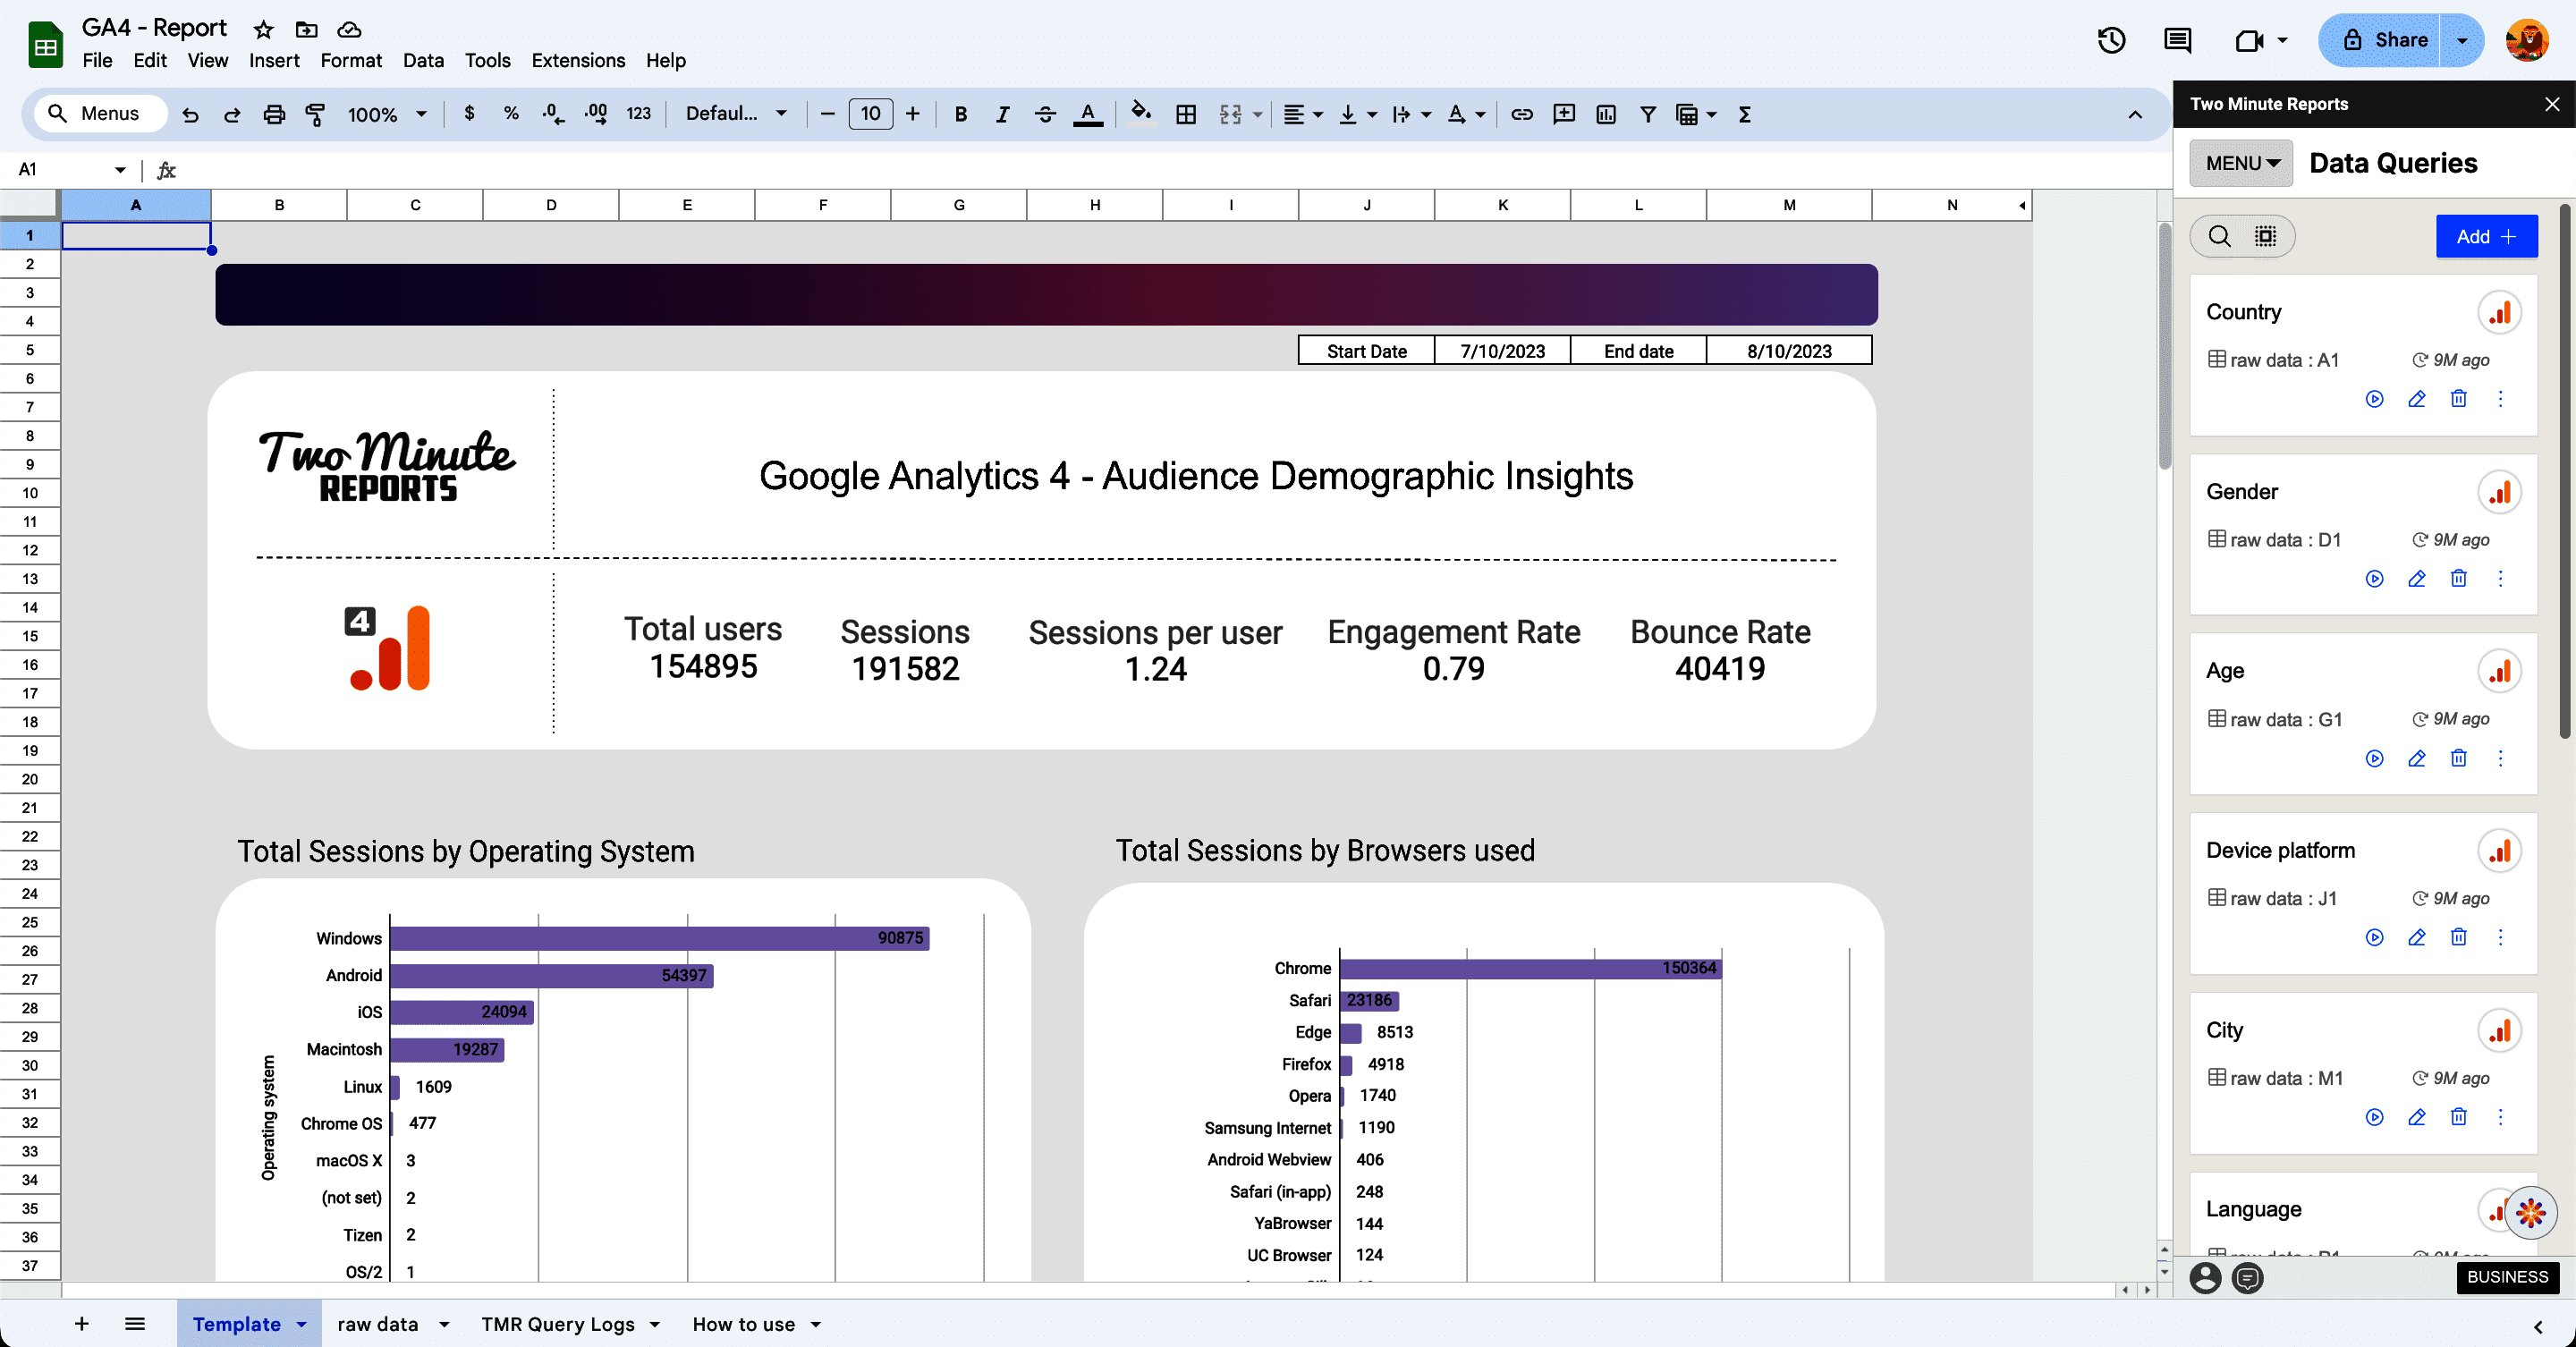Image resolution: width=2576 pixels, height=1347 pixels.
Task: Expand the MENU dropdown in sidebar
Action: click(2241, 163)
